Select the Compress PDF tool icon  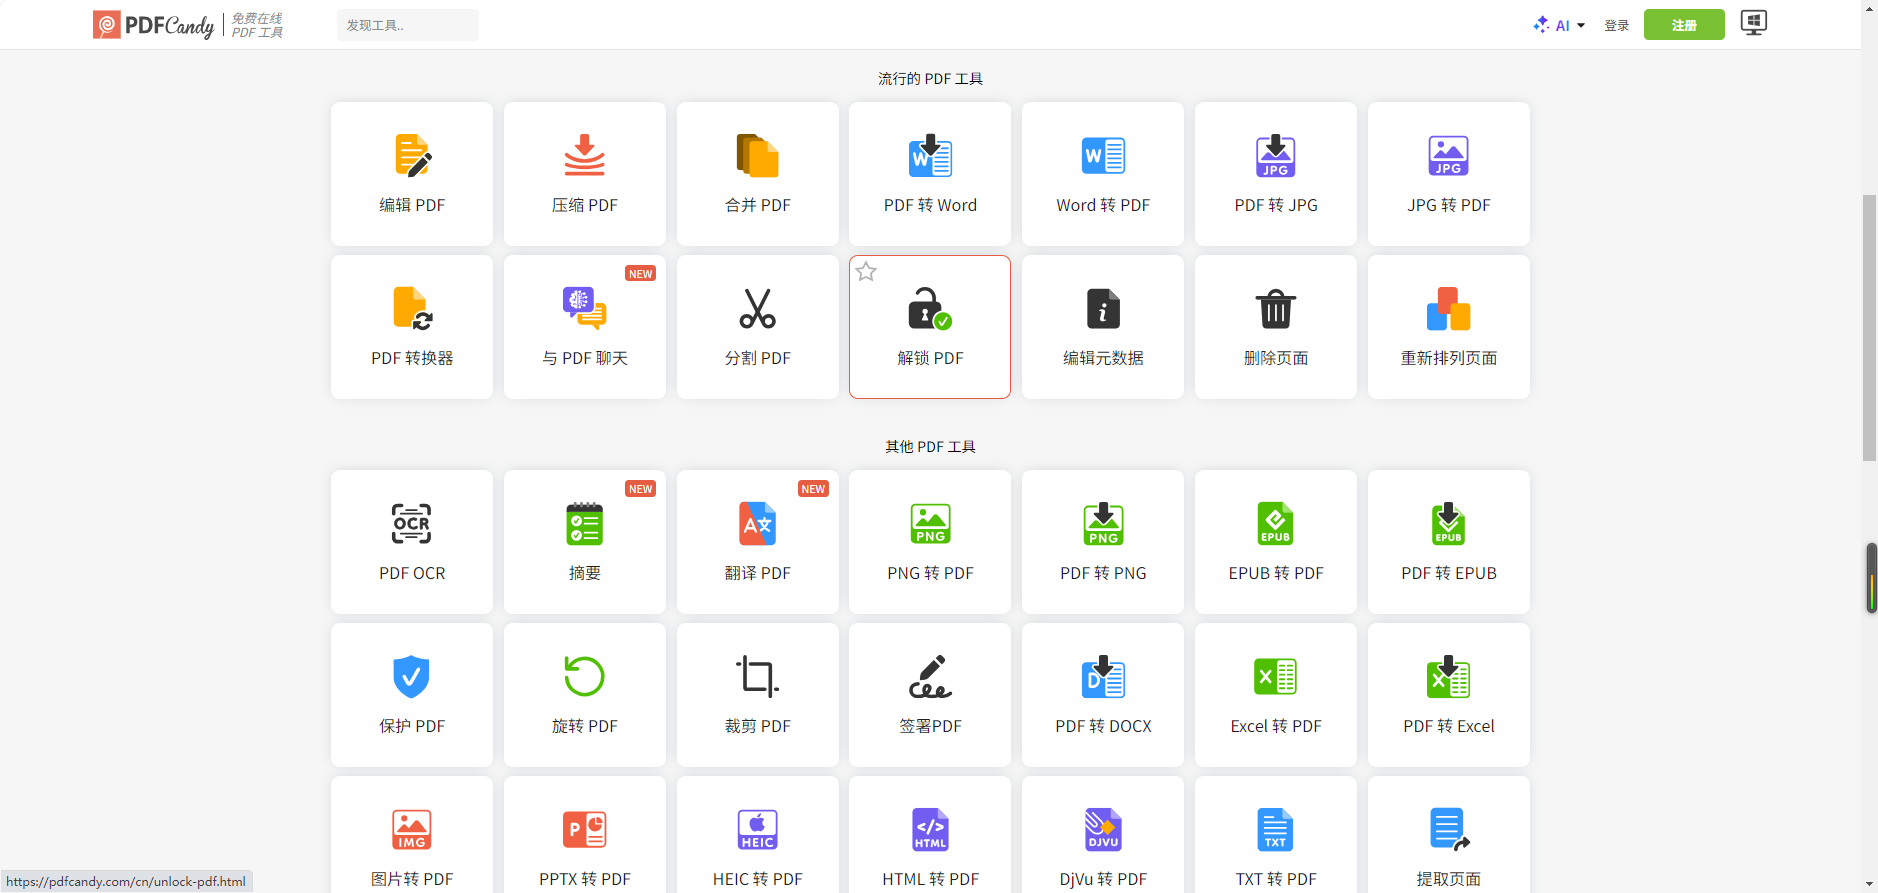pyautogui.click(x=585, y=156)
